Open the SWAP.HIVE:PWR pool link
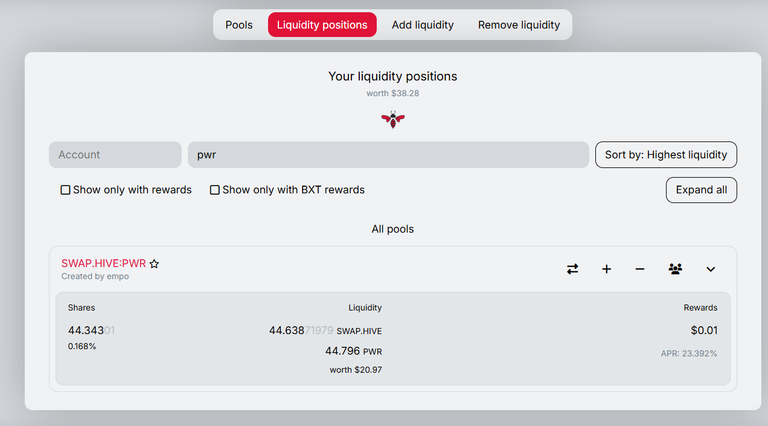 coord(103,263)
